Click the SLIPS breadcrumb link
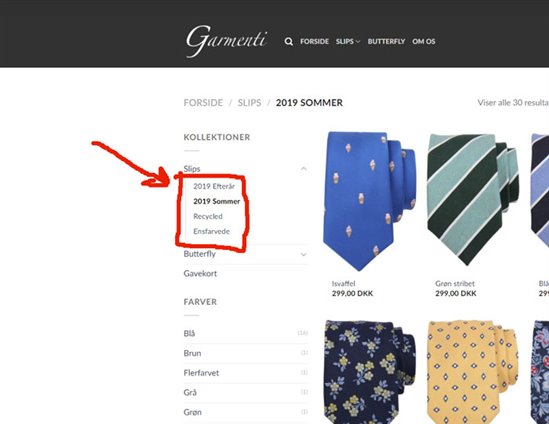Viewport: 549px width, 424px height. [x=249, y=103]
